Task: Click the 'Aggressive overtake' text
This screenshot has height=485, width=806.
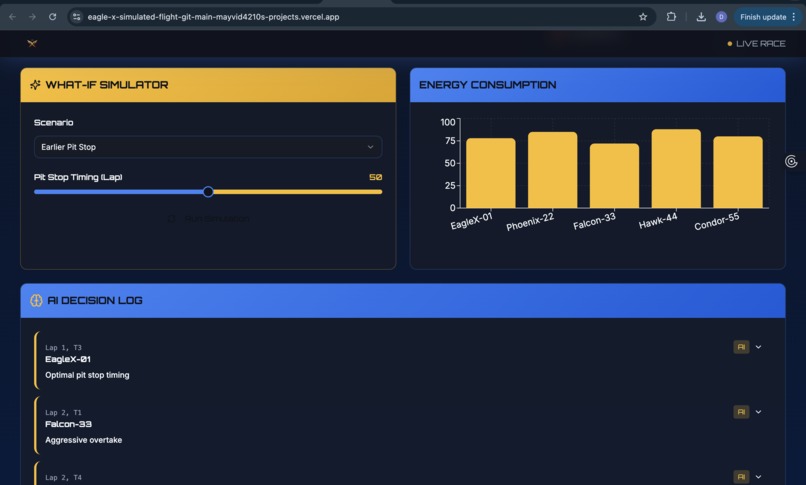Action: [83, 440]
